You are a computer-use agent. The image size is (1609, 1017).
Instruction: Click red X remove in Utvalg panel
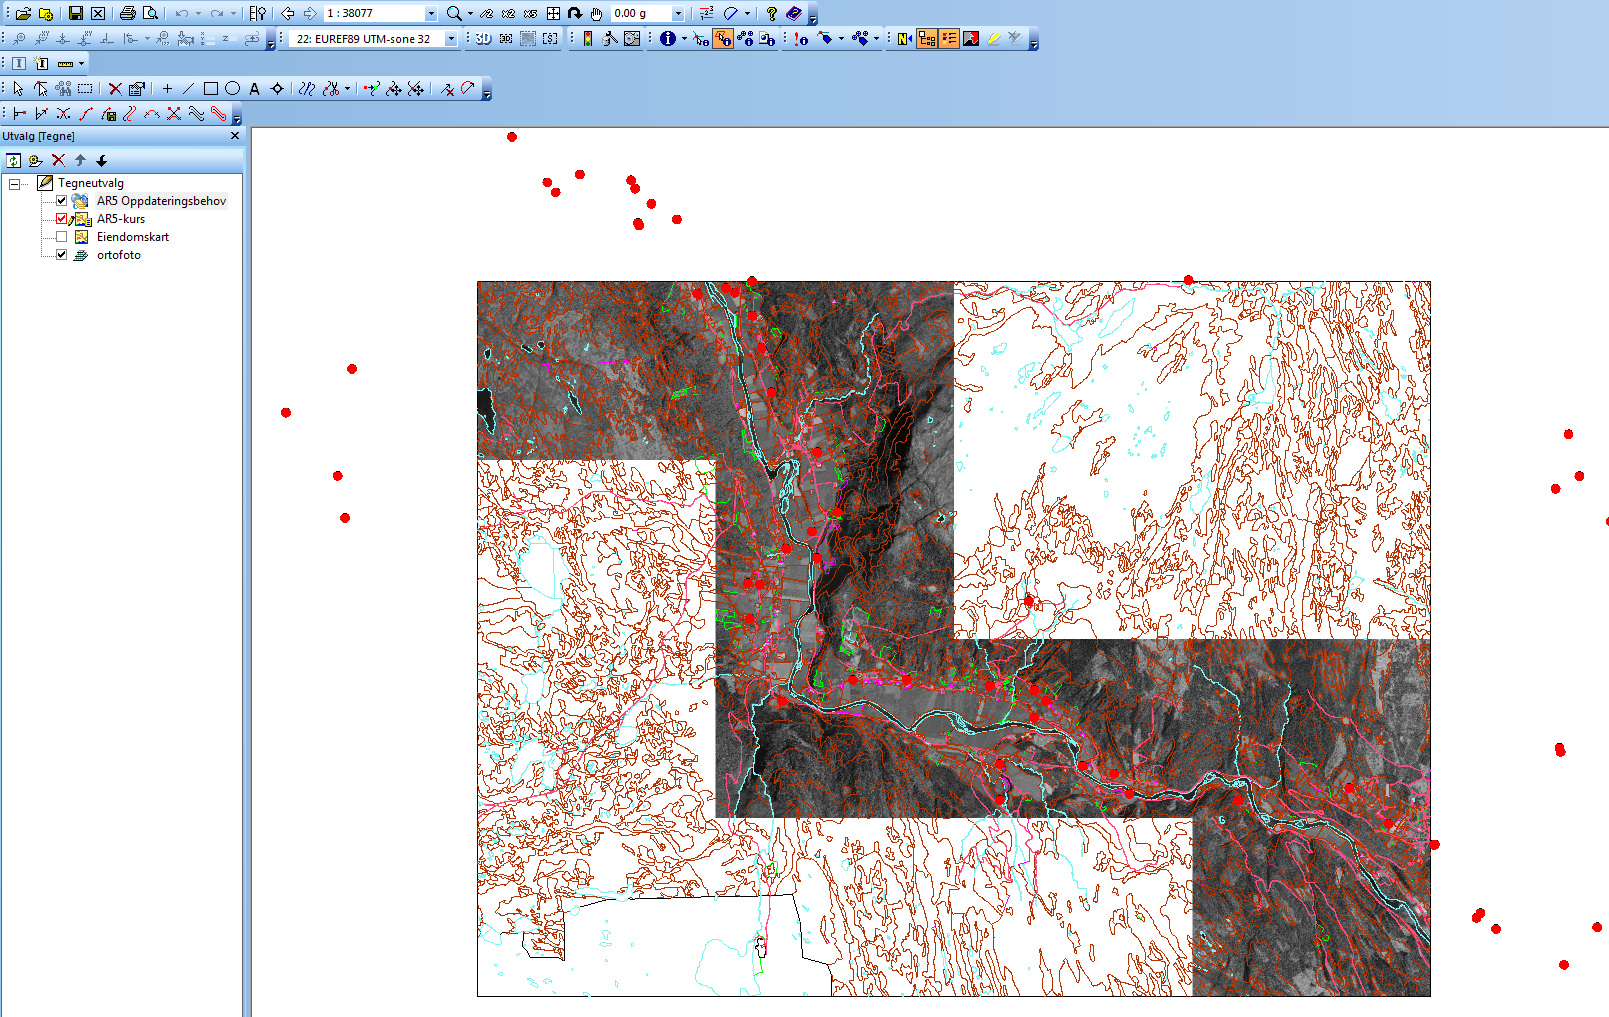pos(58,160)
